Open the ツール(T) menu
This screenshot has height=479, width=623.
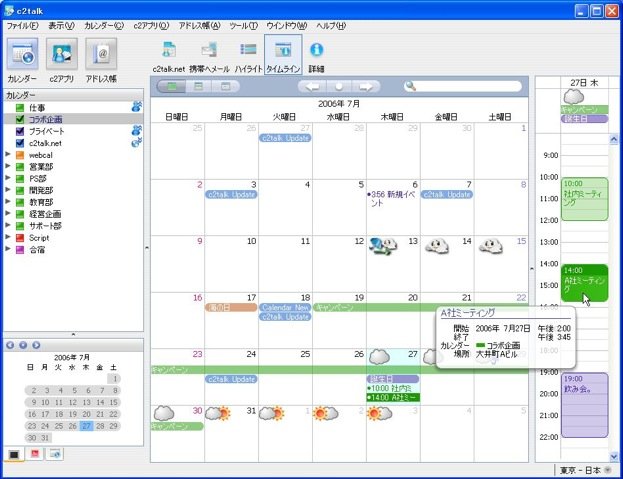coord(244,26)
